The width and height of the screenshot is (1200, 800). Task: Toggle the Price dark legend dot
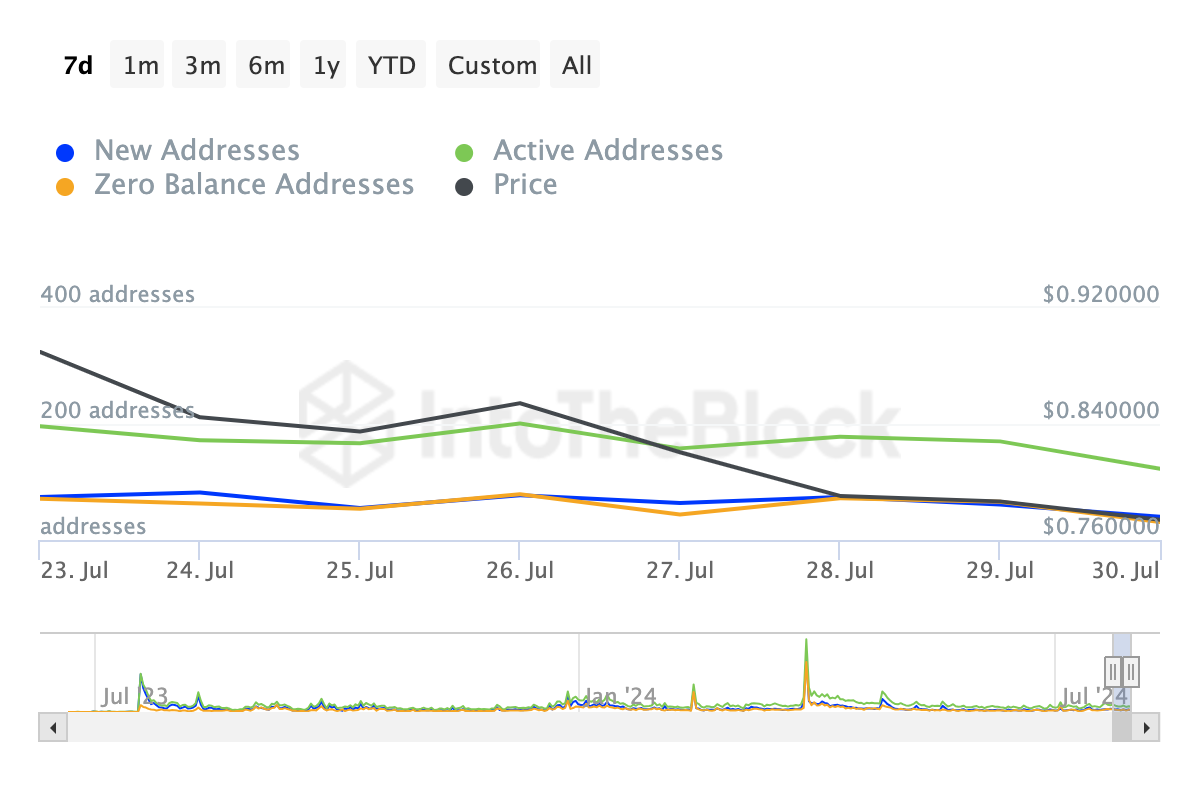[x=464, y=187]
